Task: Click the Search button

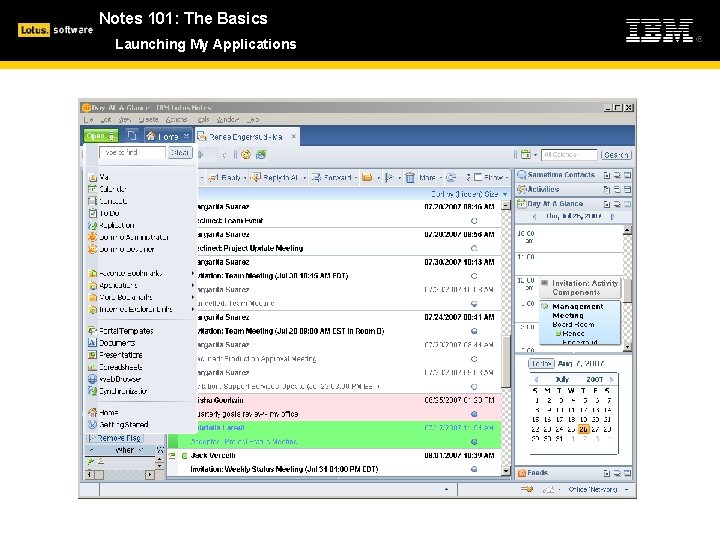Action: (x=616, y=155)
